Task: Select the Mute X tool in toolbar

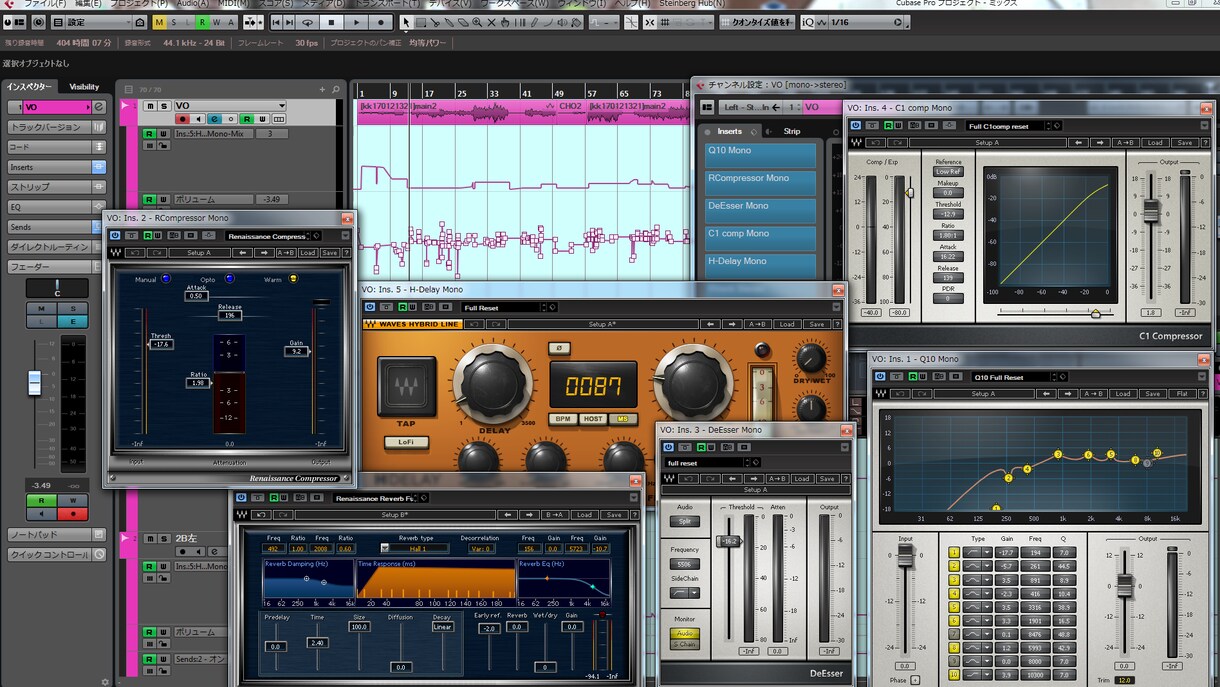Action: (492, 22)
